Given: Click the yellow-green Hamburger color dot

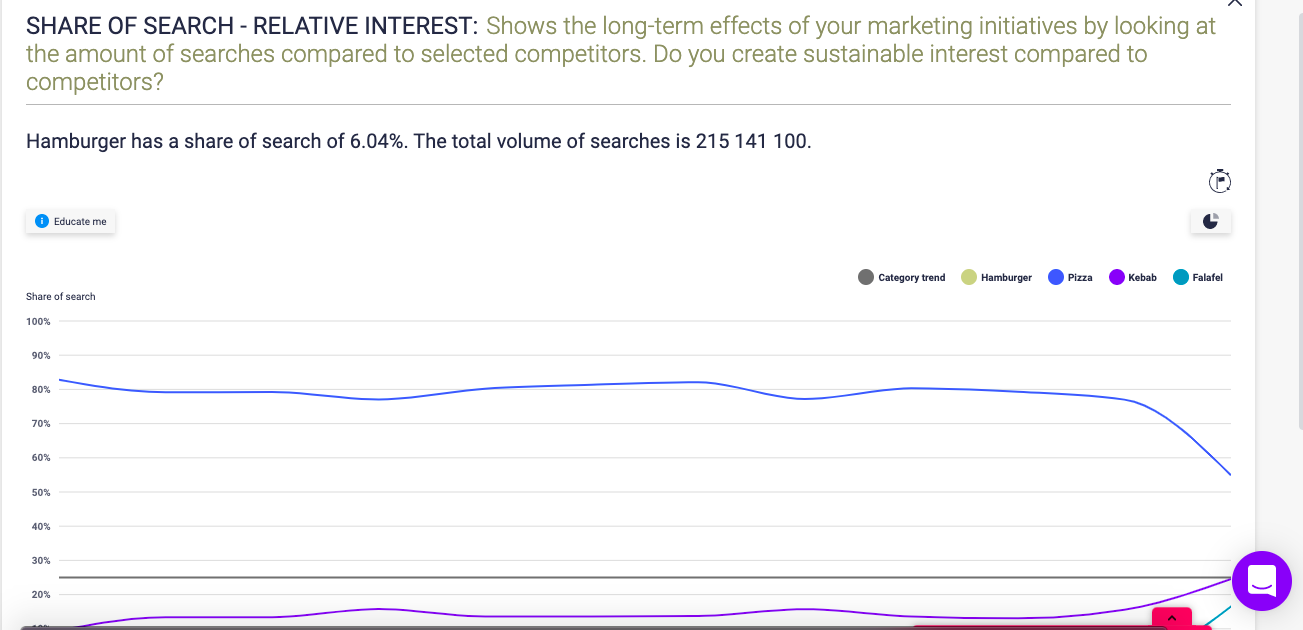Looking at the screenshot, I should point(969,277).
